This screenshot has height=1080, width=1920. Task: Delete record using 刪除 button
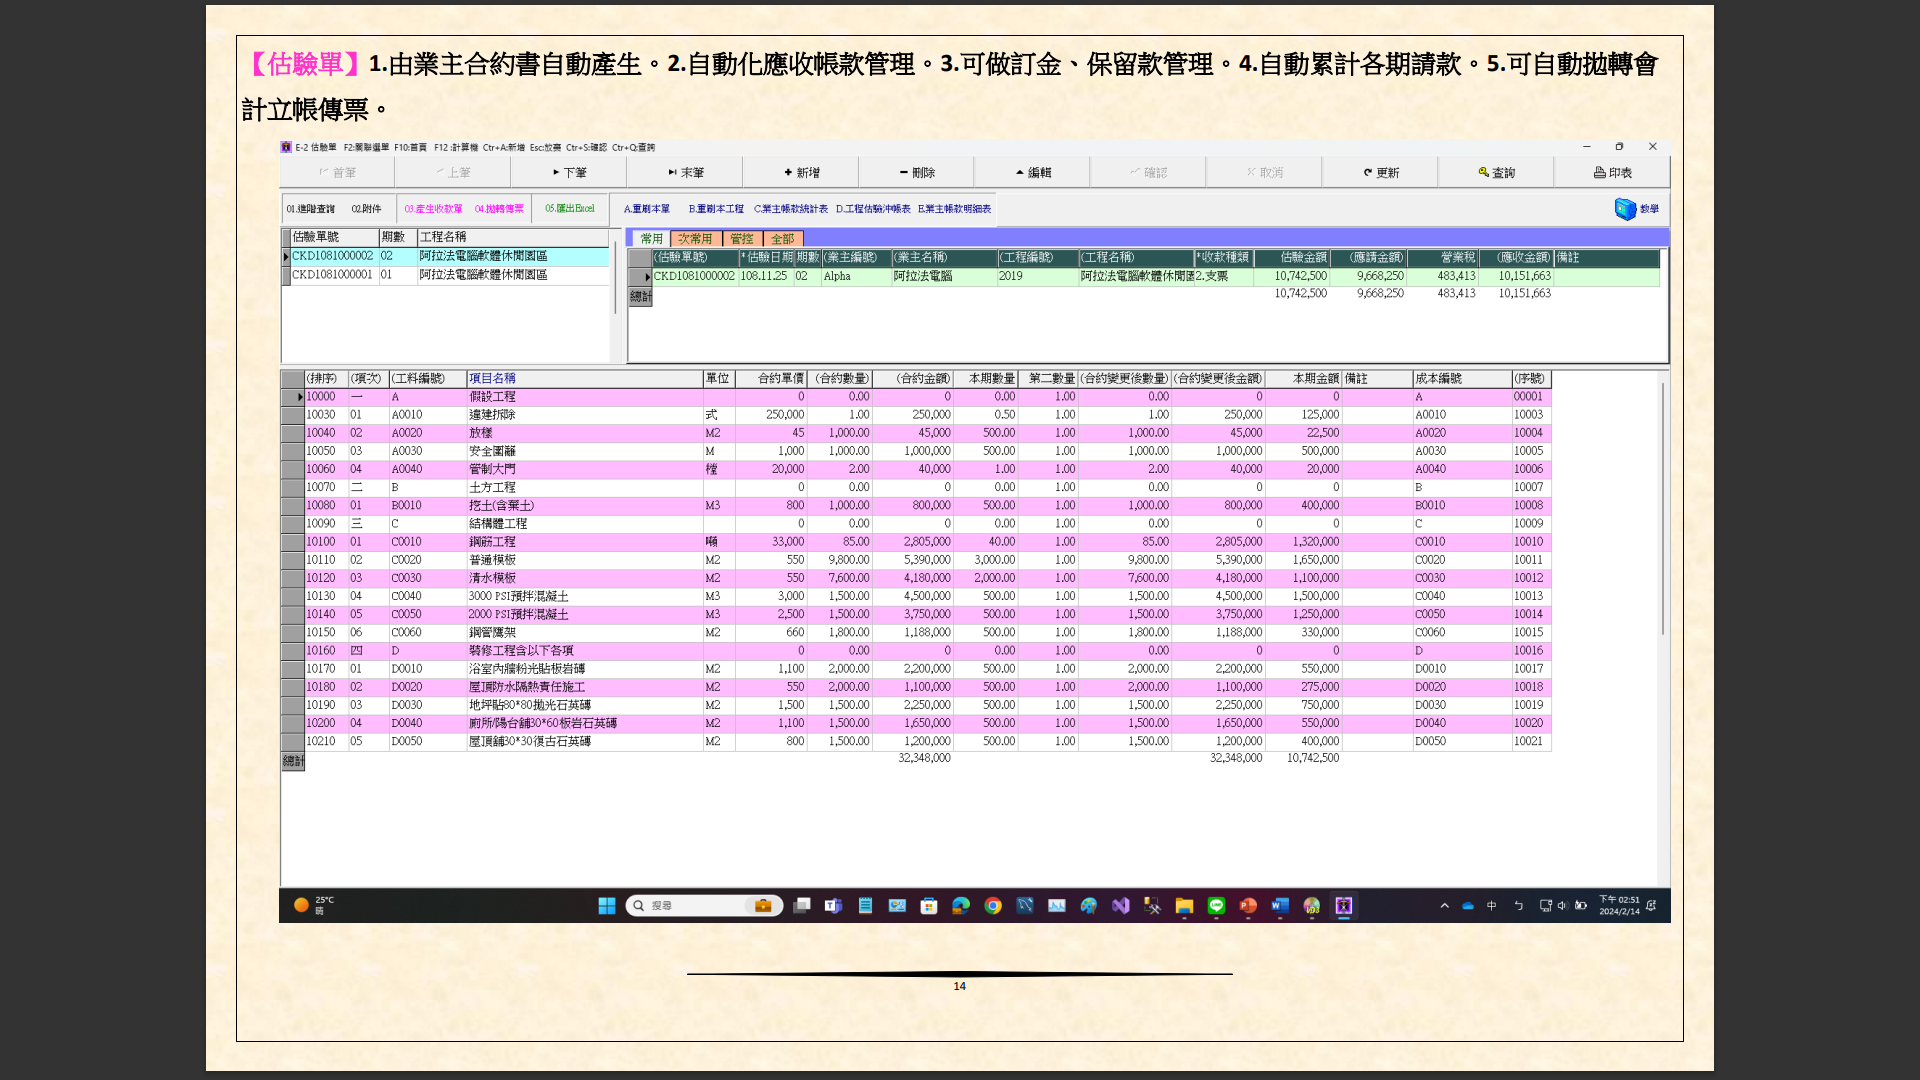[x=916, y=173]
